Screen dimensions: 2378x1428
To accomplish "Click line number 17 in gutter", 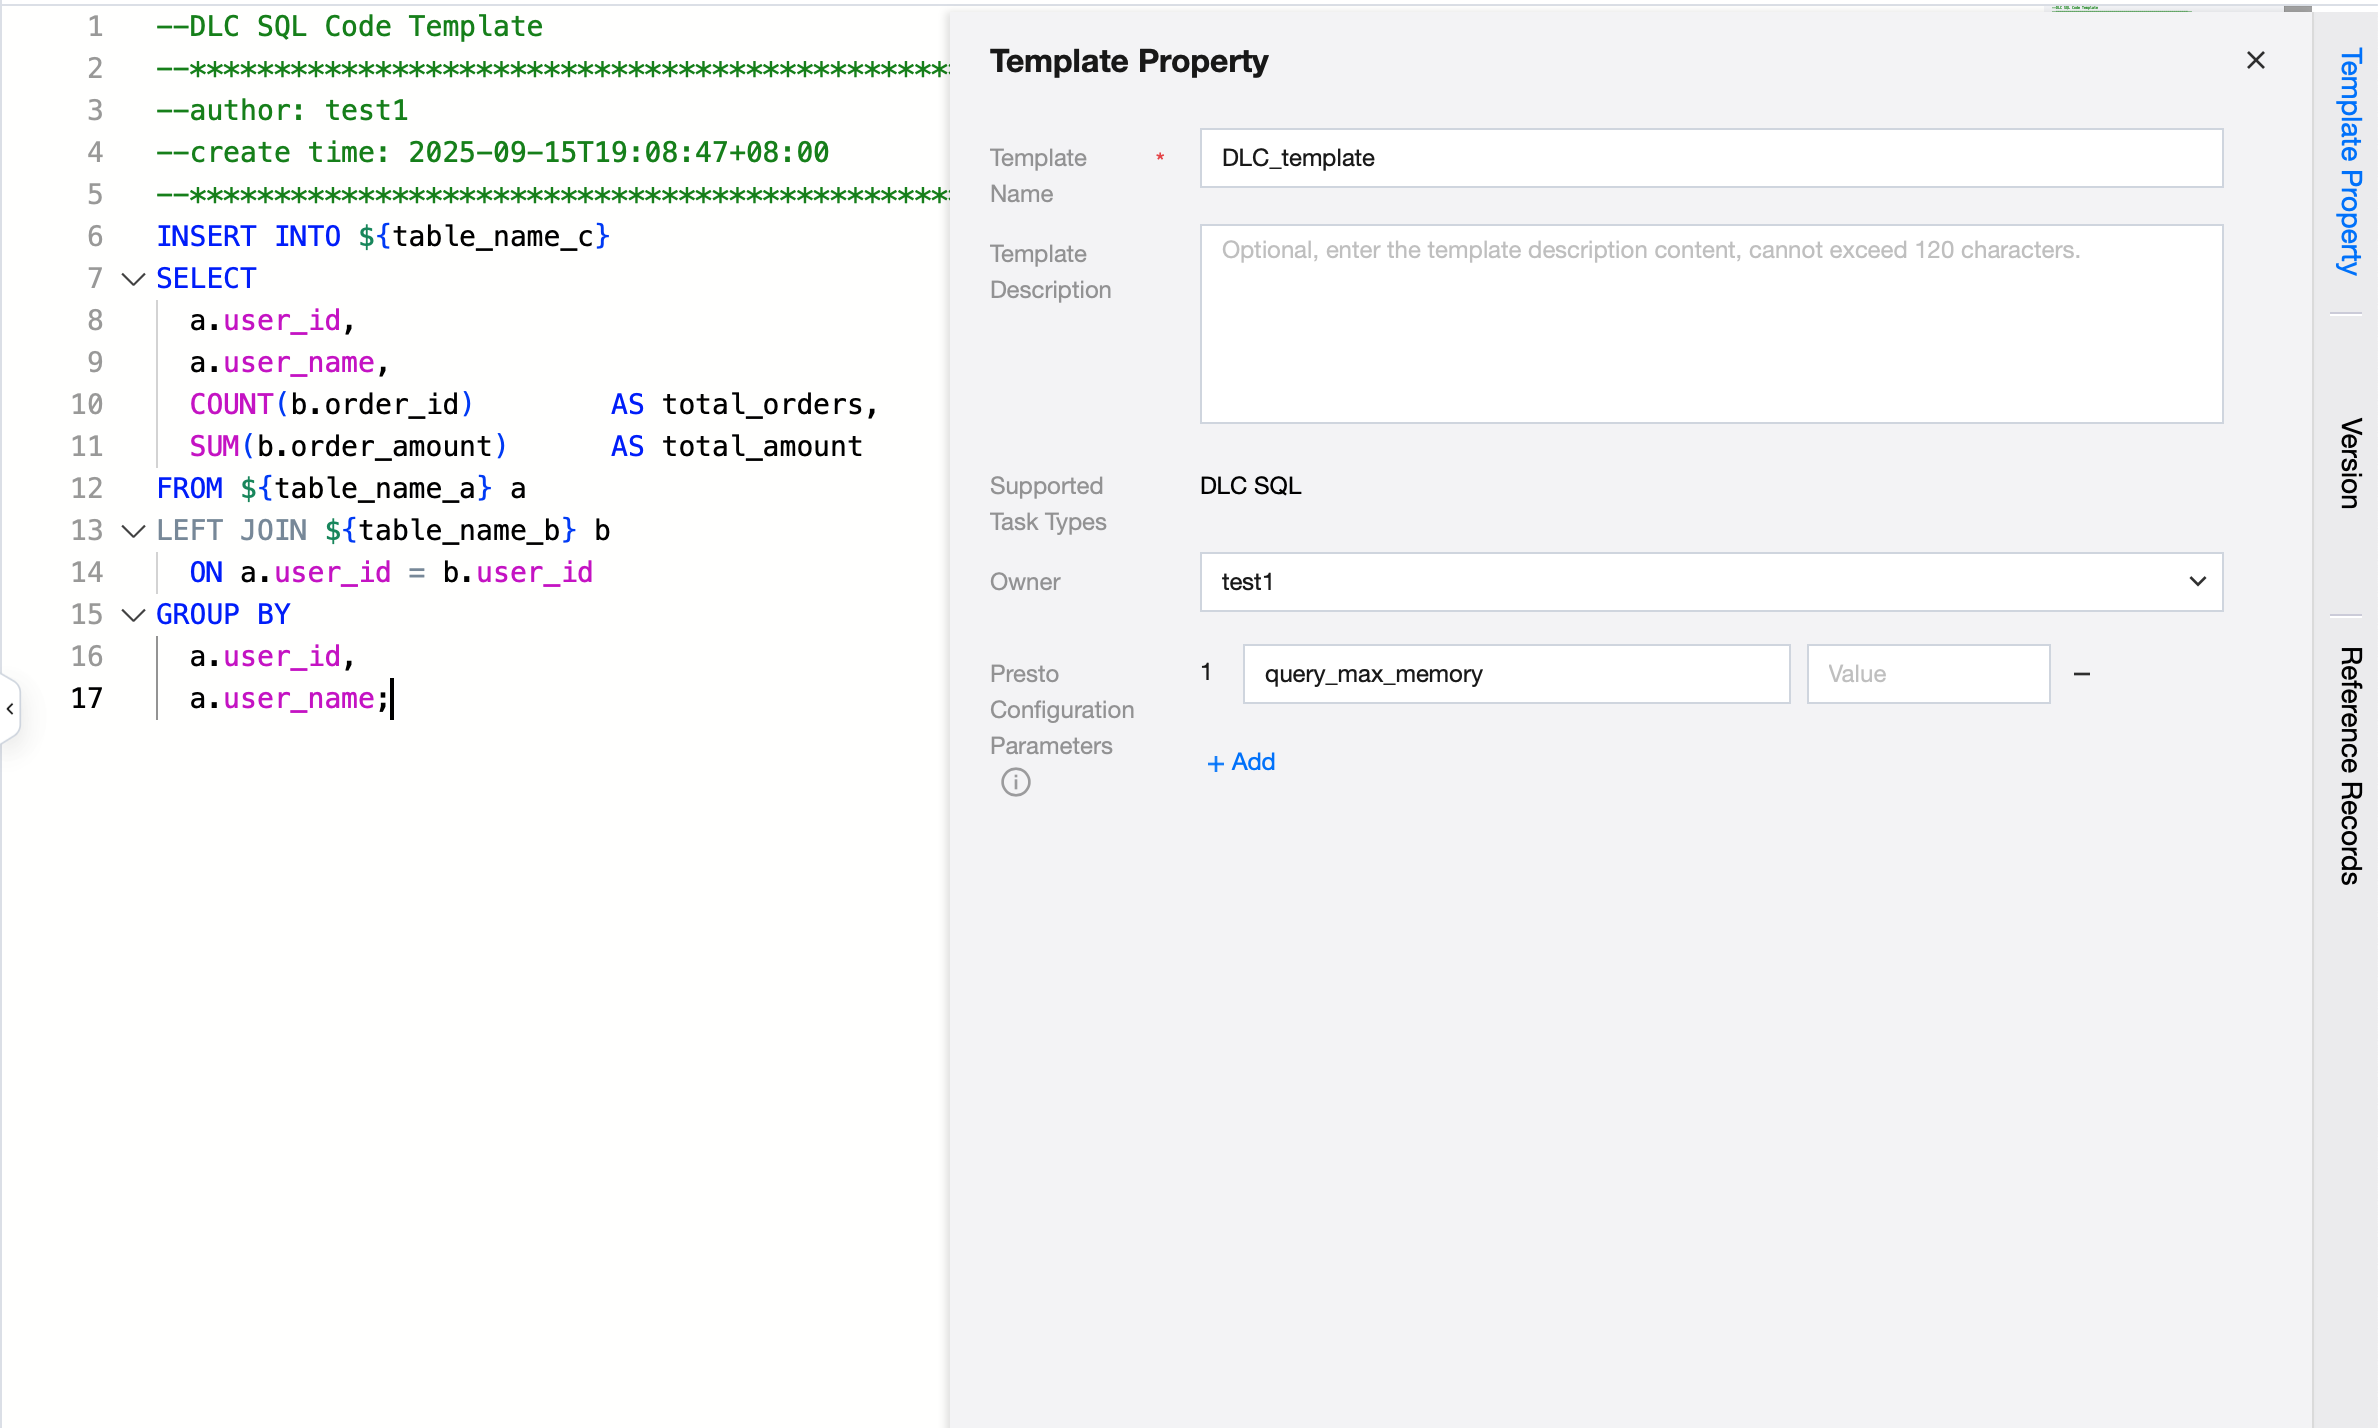I will click(87, 698).
